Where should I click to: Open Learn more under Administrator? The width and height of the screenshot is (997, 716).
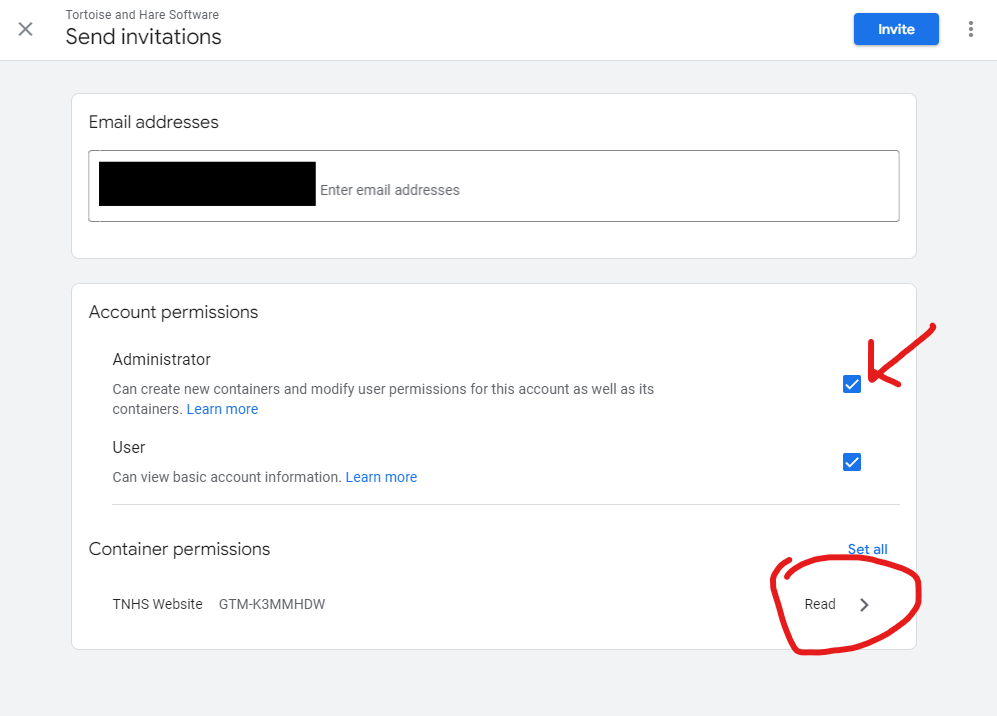222,408
